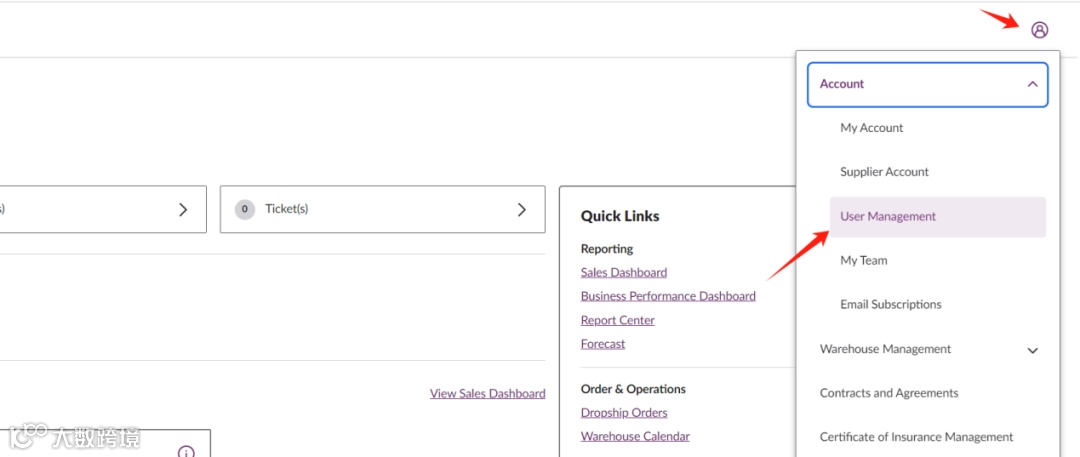
Task: Click the arrow on the Ticket(s) card
Action: click(x=521, y=209)
